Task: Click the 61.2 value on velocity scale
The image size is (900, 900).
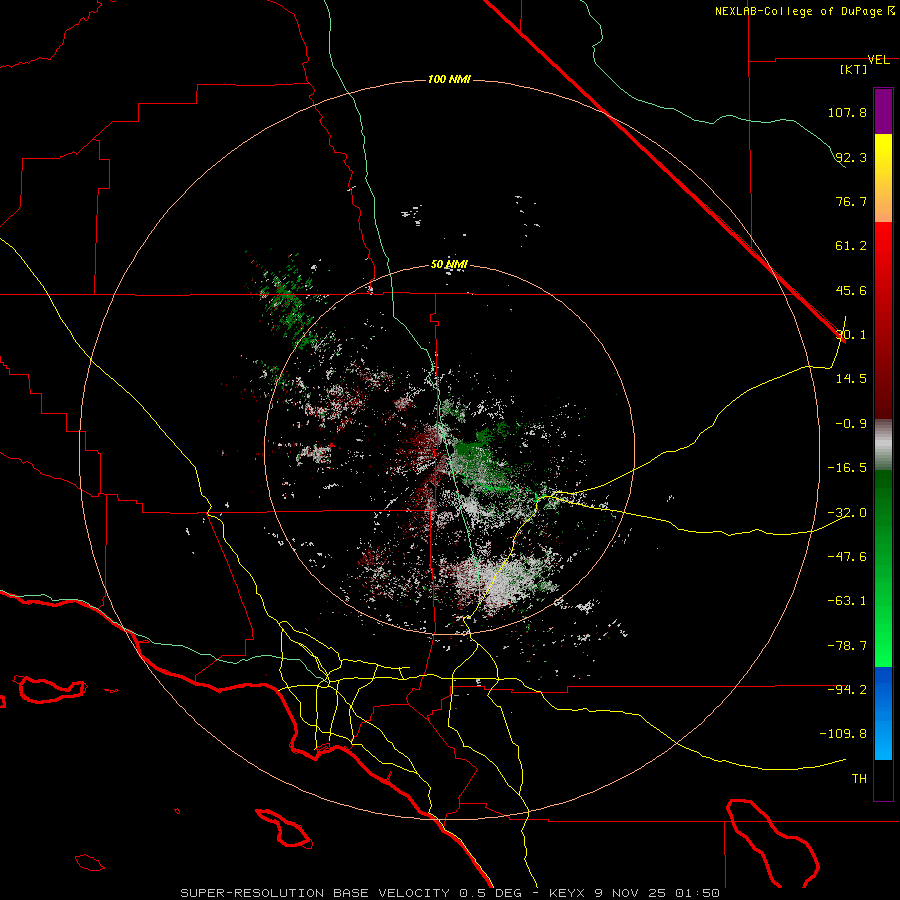Action: pos(851,246)
